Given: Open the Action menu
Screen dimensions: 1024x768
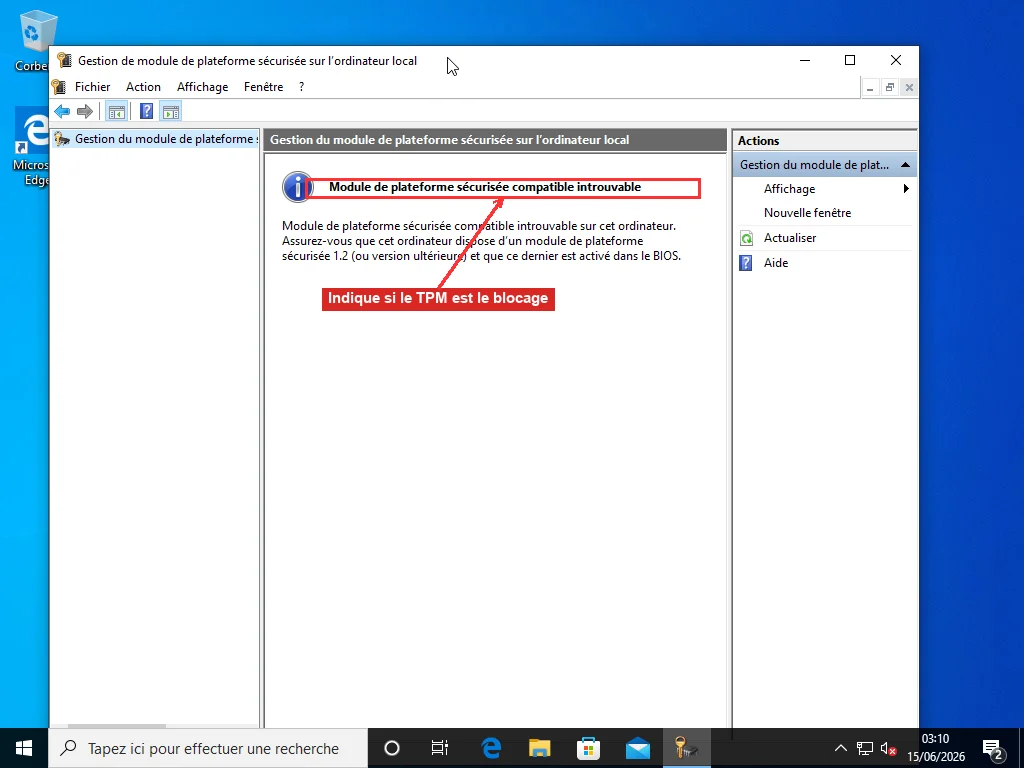Looking at the screenshot, I should click(x=144, y=87).
